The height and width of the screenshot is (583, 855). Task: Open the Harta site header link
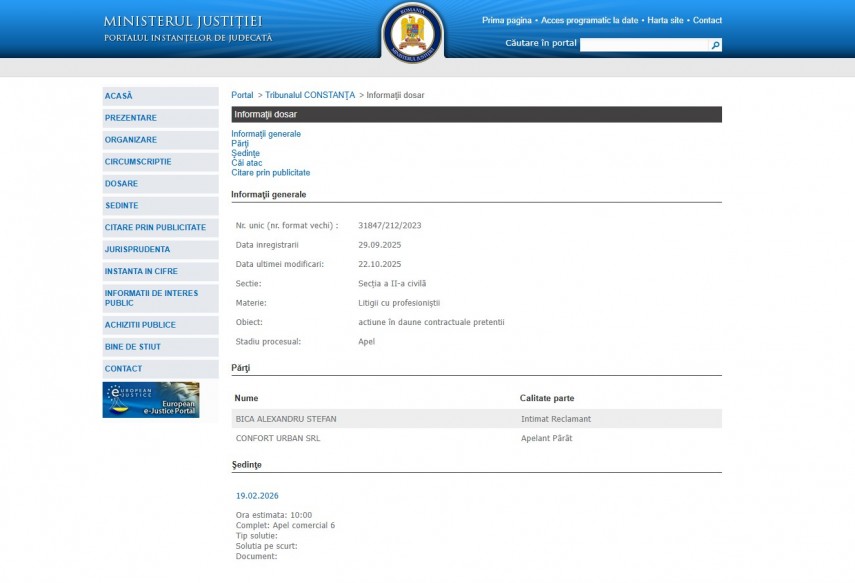[665, 20]
